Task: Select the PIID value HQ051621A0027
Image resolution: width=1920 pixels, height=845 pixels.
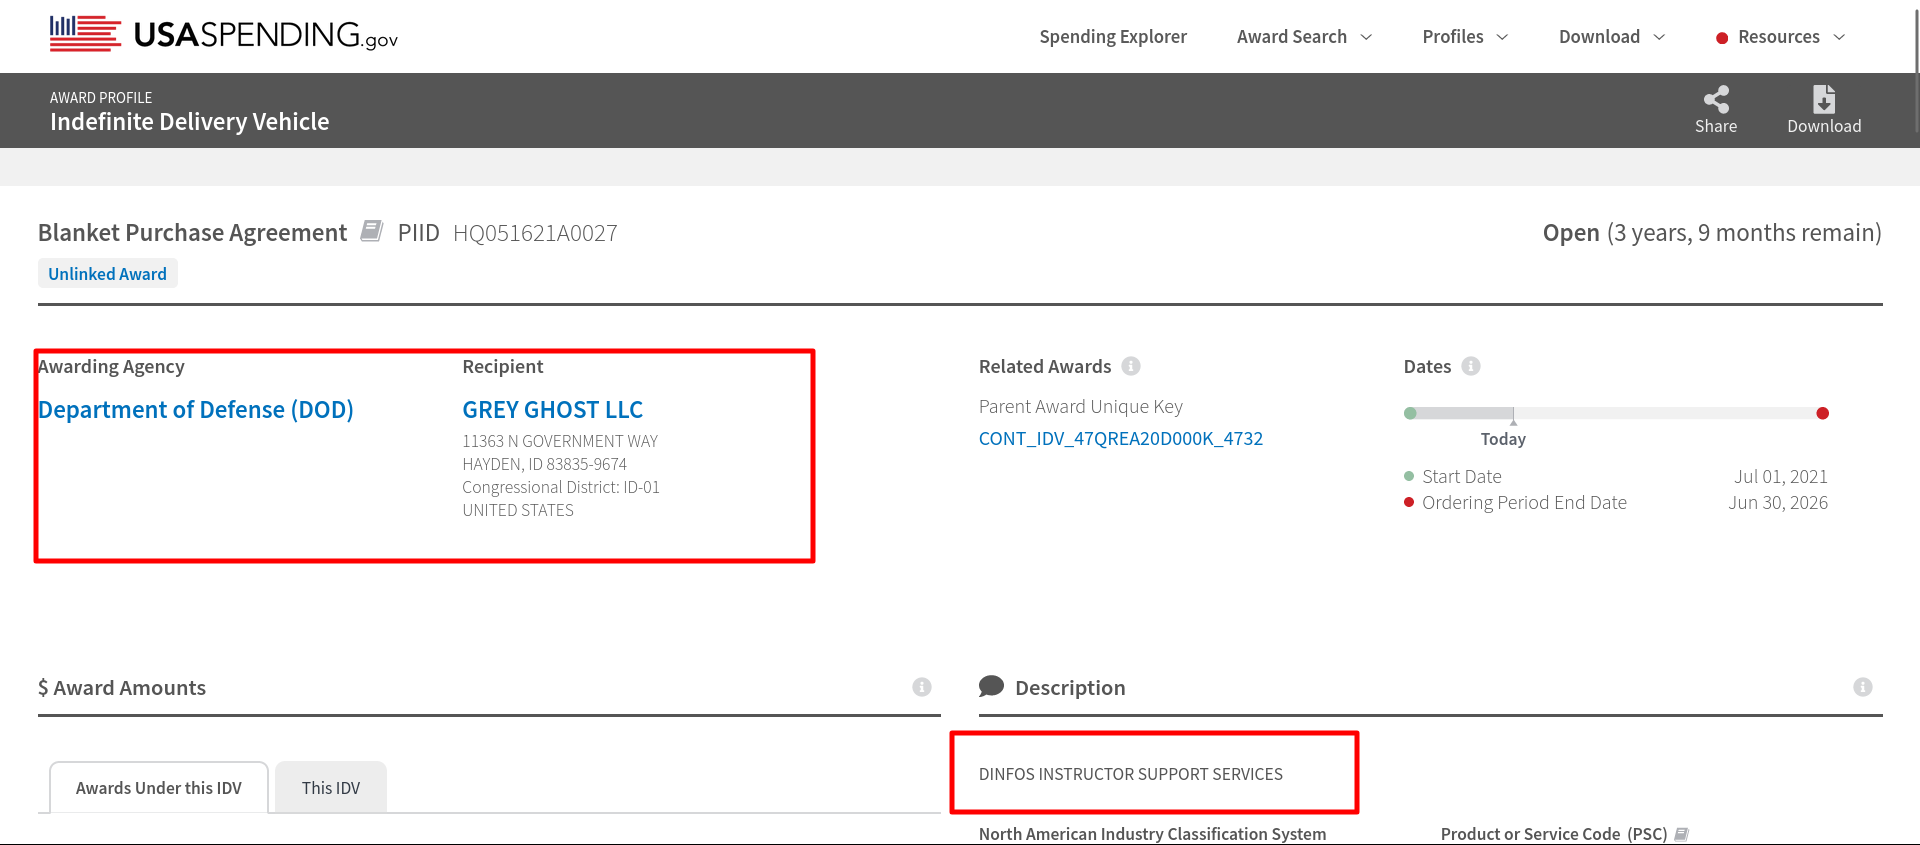Action: click(x=535, y=233)
